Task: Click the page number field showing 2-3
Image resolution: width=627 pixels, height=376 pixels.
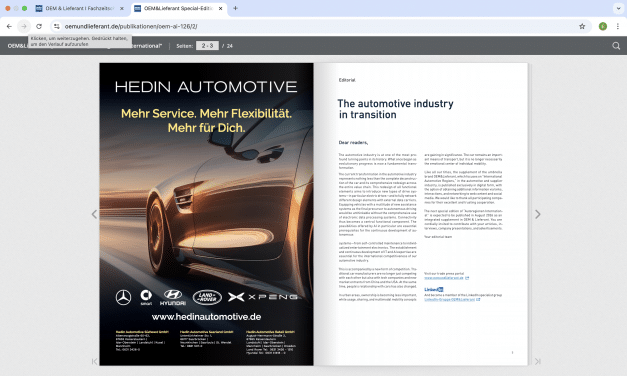Action: (x=207, y=46)
